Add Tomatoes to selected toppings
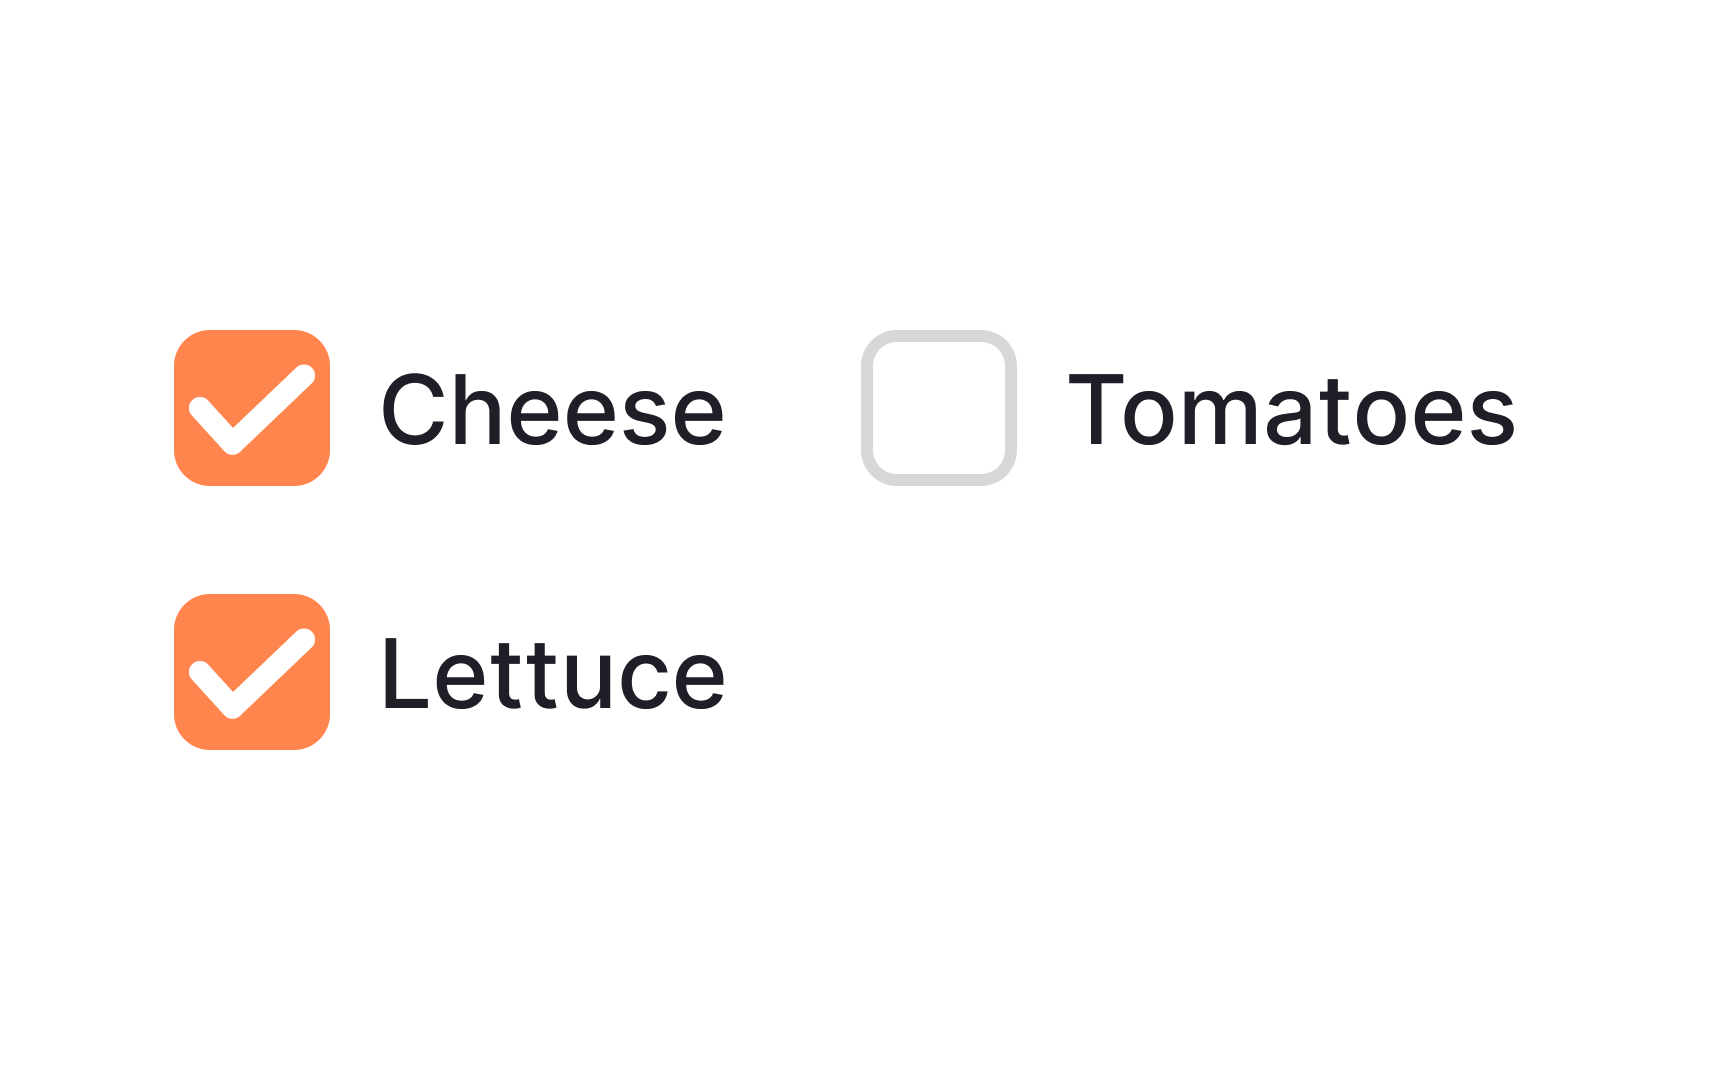Viewport: 1728px width, 1080px height. 939,408
